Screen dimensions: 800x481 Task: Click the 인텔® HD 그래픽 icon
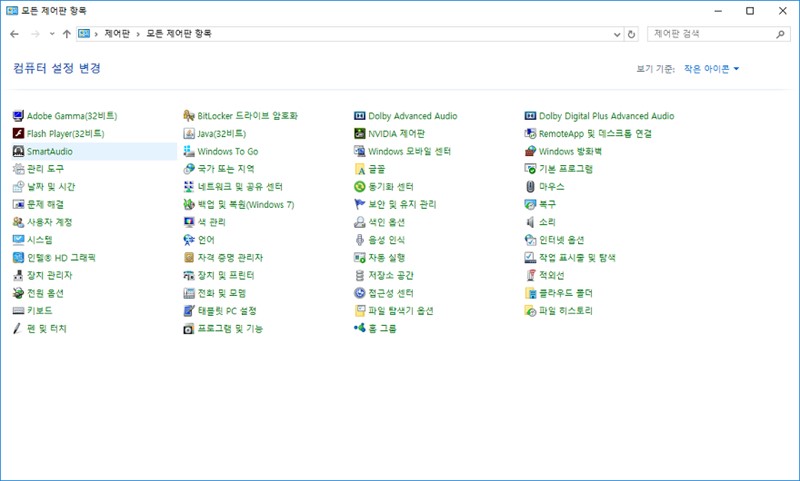(18, 258)
